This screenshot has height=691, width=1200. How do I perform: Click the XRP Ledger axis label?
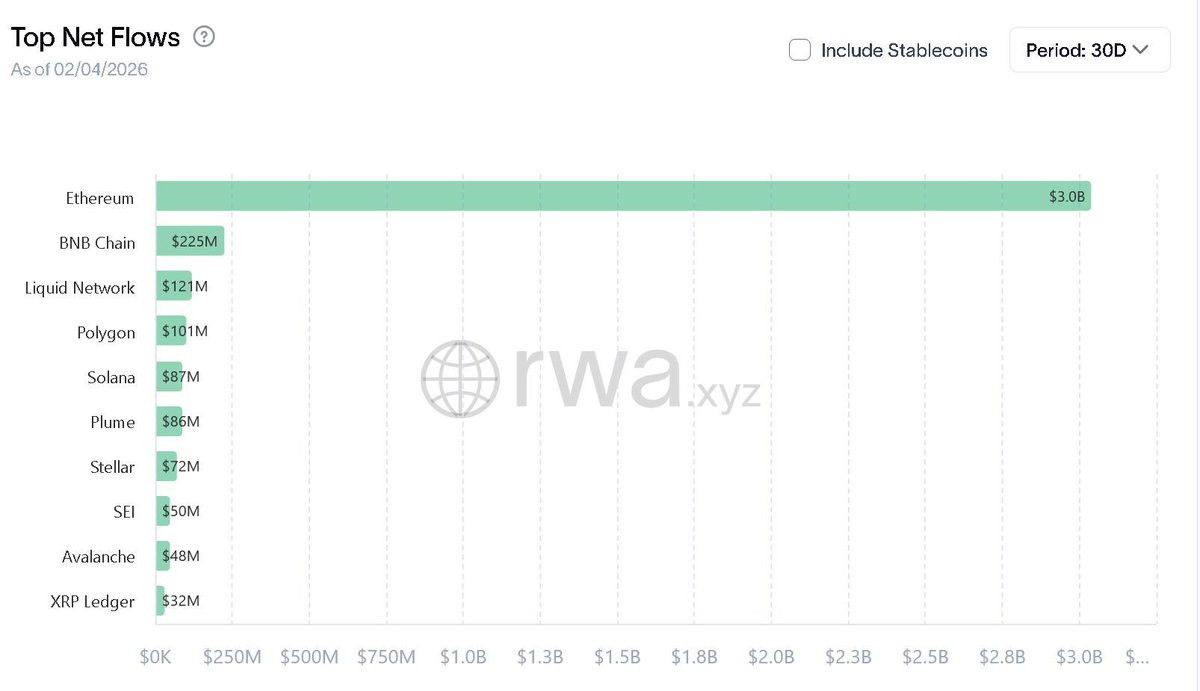tap(92, 602)
